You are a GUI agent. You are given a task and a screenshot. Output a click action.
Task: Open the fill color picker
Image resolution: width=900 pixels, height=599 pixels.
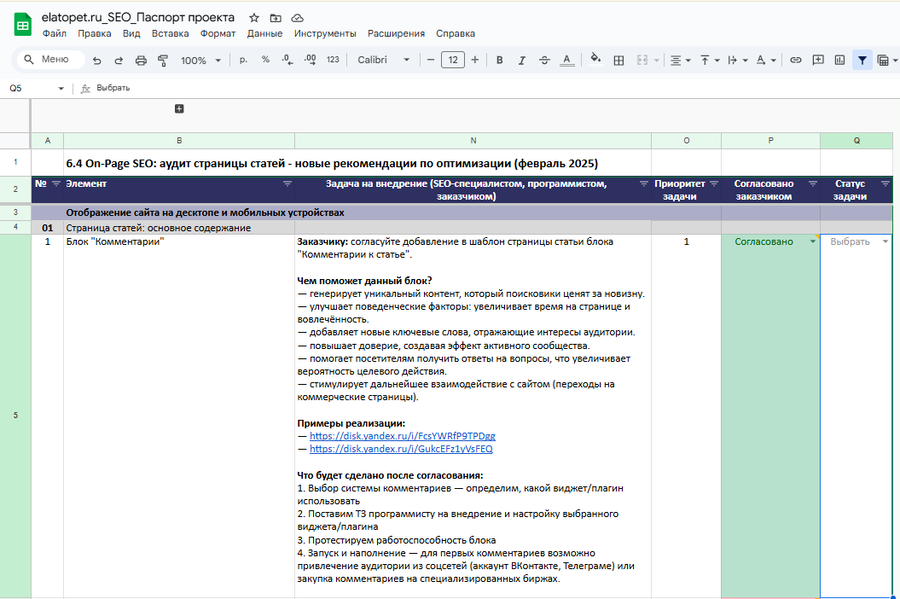tap(597, 60)
